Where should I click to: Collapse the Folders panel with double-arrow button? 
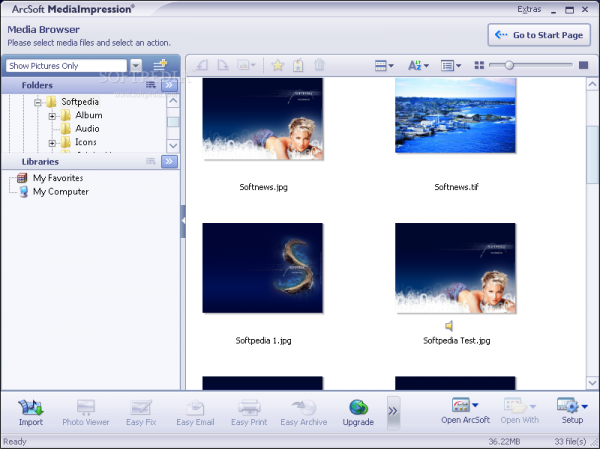(x=170, y=86)
